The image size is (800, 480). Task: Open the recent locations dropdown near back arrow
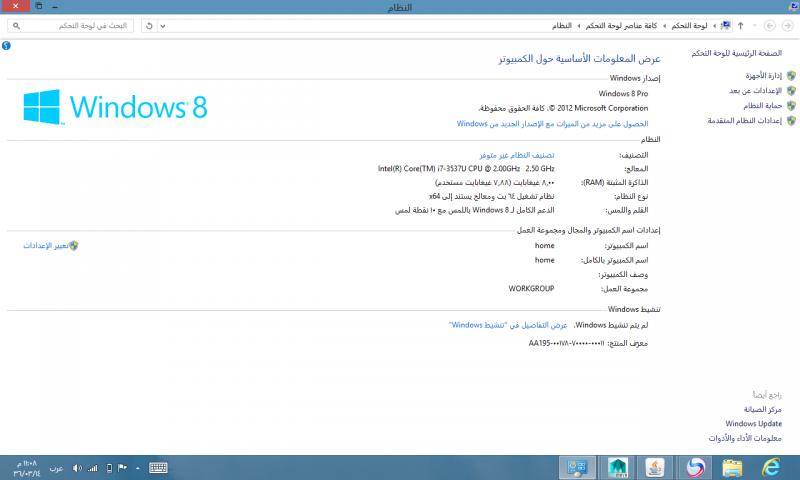click(x=755, y=26)
